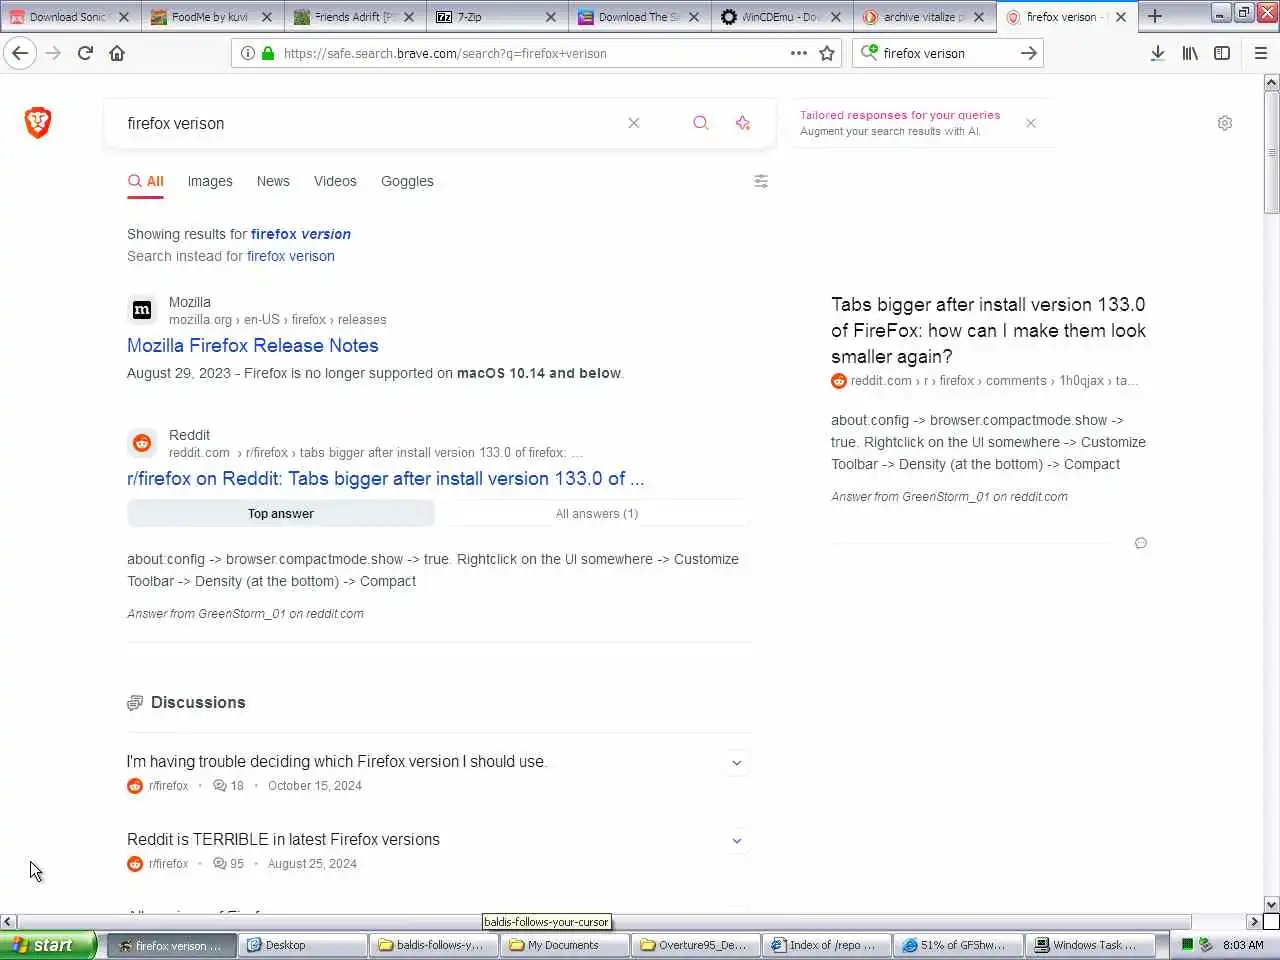This screenshot has width=1280, height=960.
Task: Open the Windows Task Manager taskbar item
Action: [1091, 945]
